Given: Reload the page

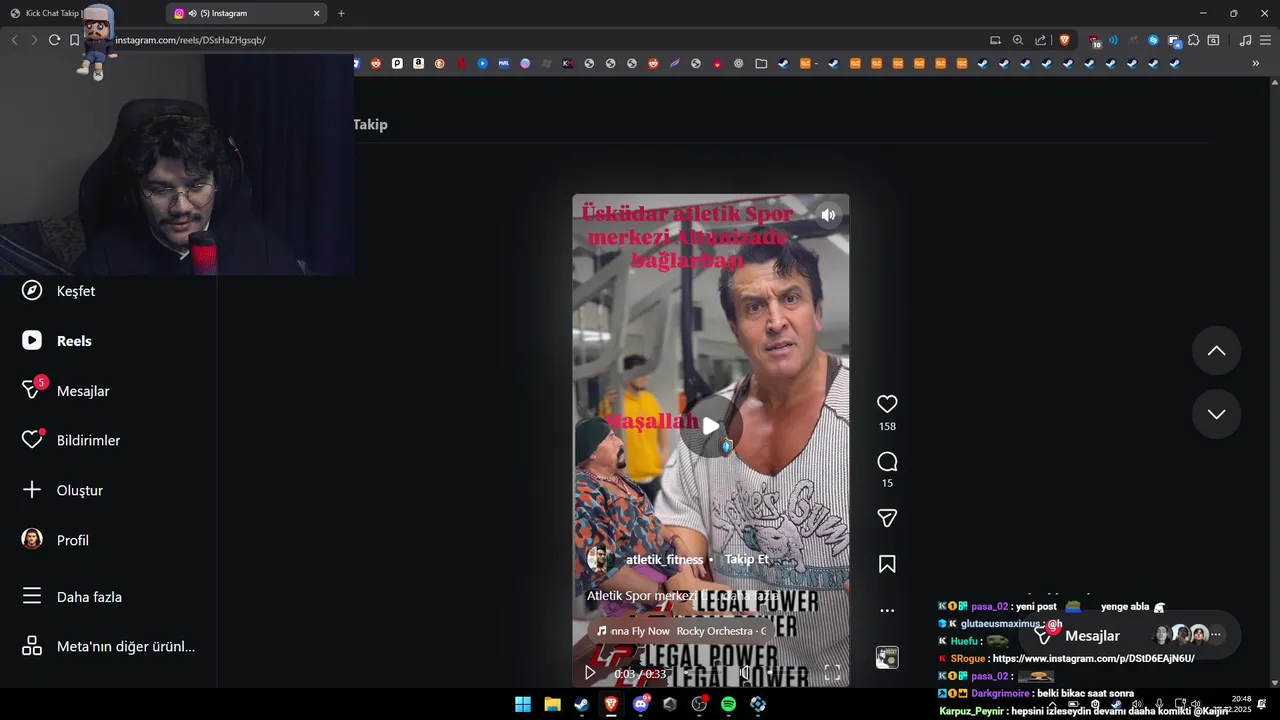Looking at the screenshot, I should tap(54, 40).
